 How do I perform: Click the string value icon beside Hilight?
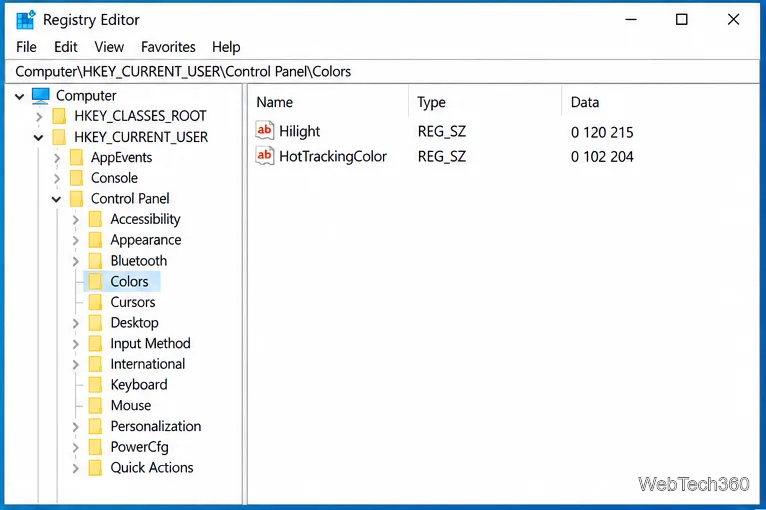click(265, 130)
